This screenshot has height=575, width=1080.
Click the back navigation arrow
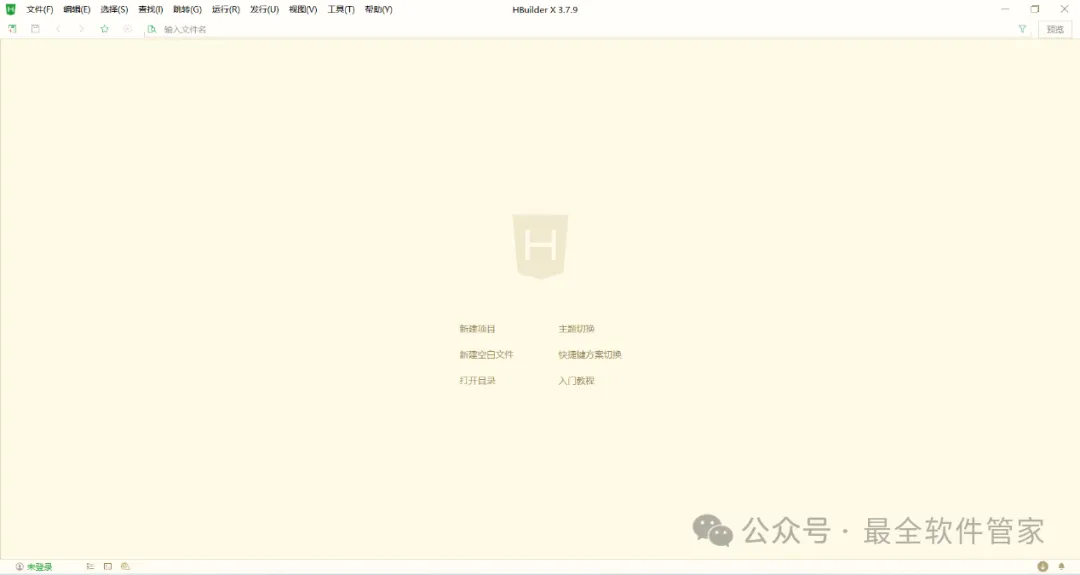pos(59,29)
